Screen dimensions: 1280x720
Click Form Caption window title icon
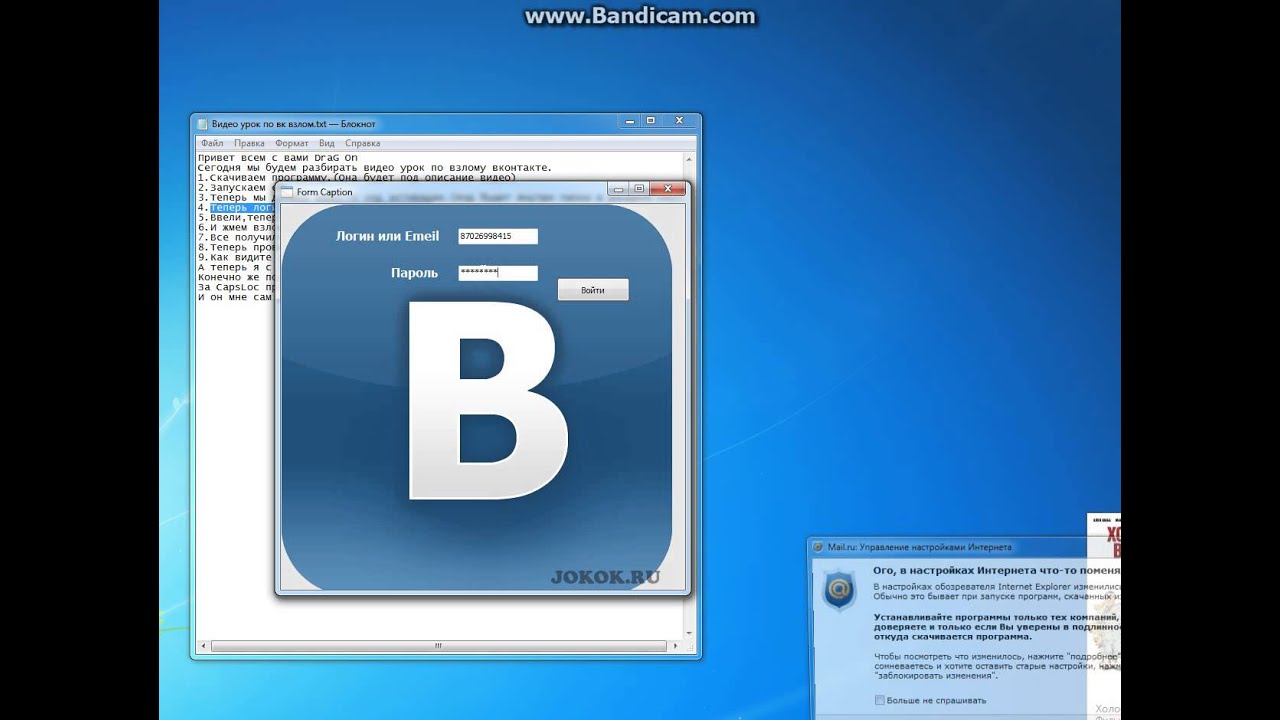287,192
